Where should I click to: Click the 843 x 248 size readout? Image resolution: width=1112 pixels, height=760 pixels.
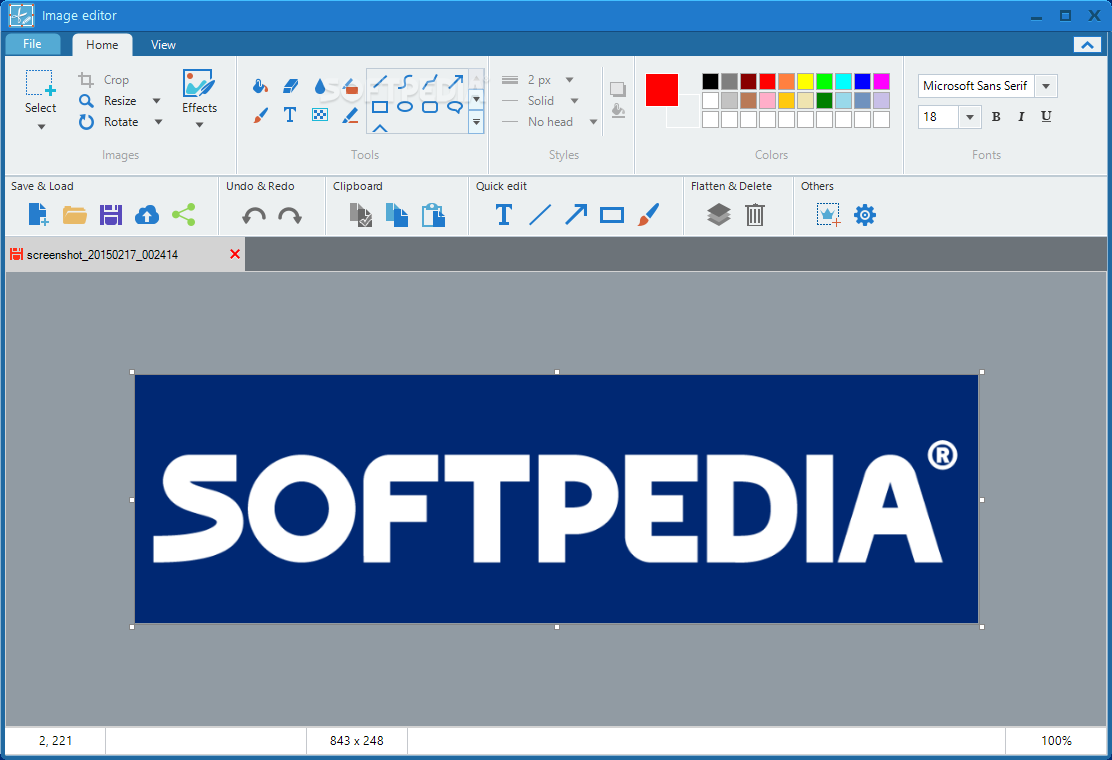pos(357,741)
